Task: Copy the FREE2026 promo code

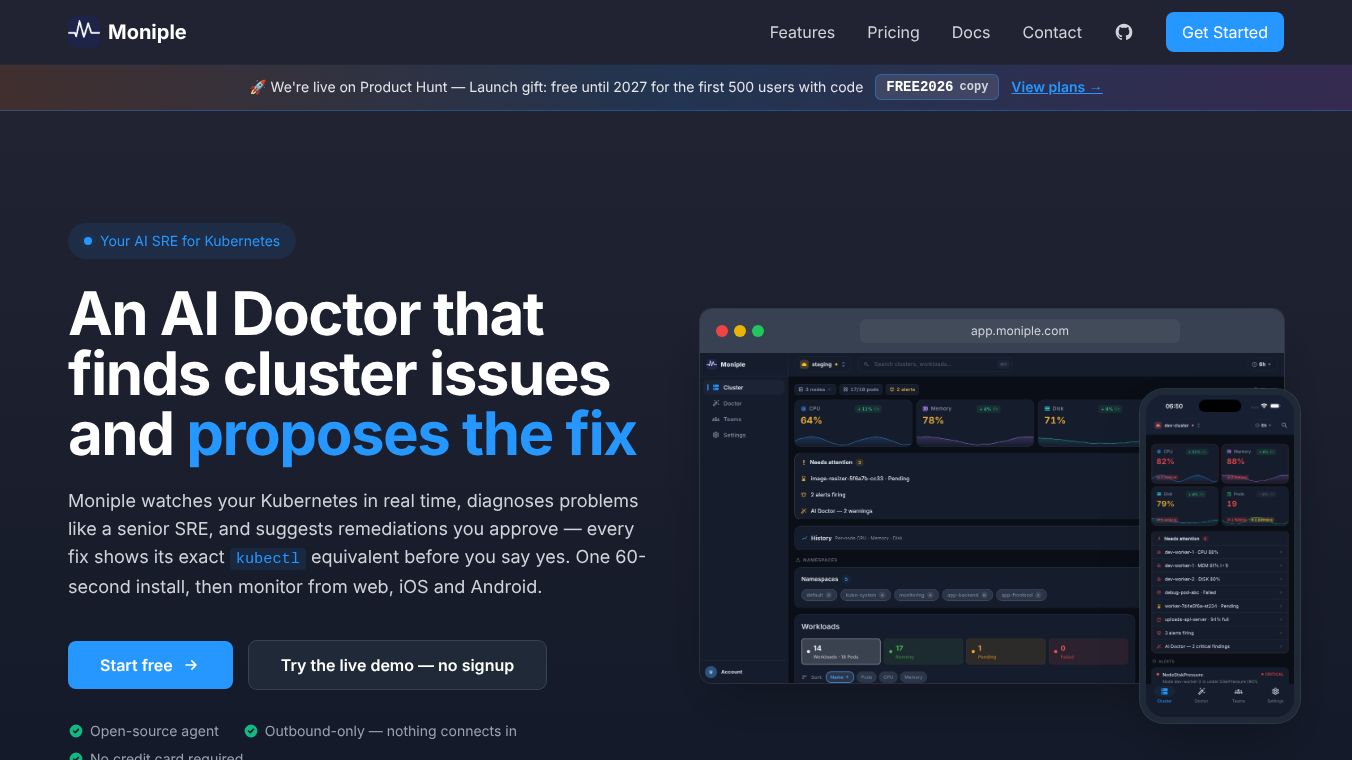Action: pos(937,87)
